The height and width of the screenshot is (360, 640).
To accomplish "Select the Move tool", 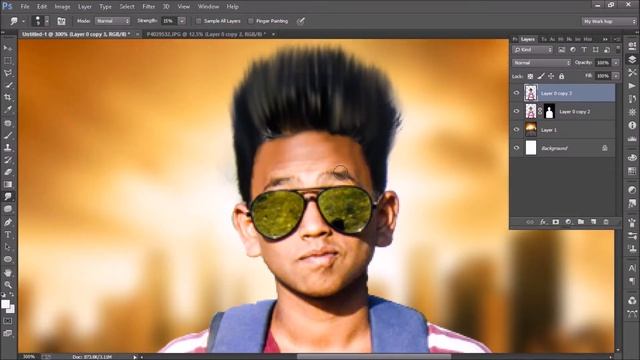I will (8, 48).
